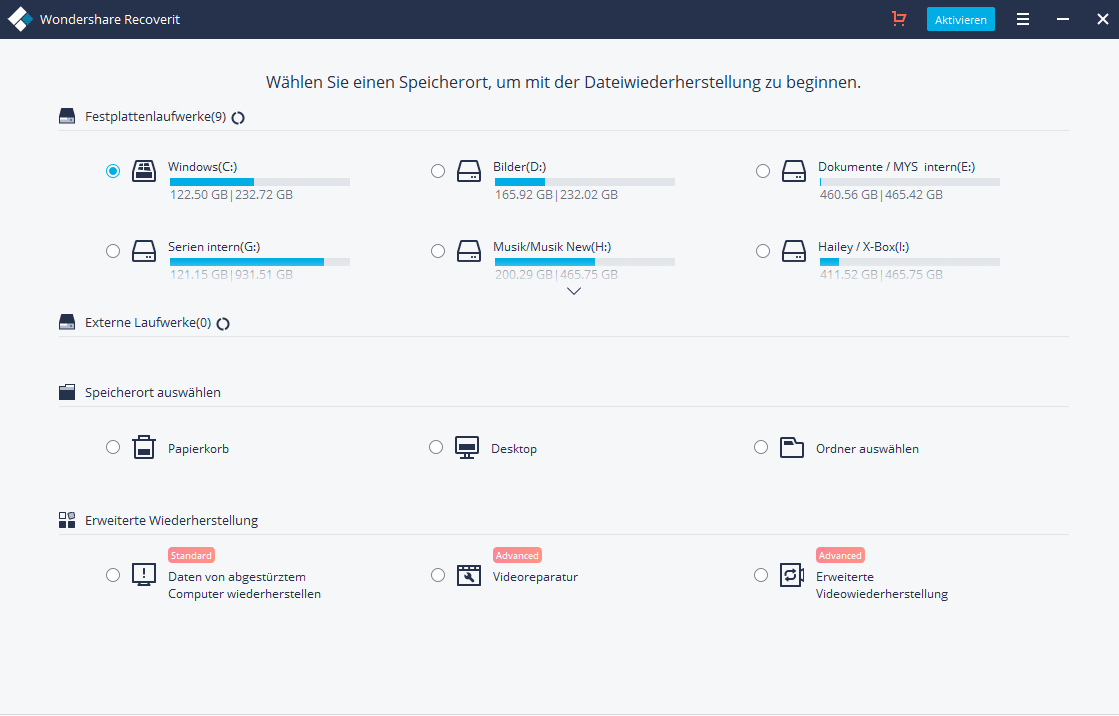Screen dimensions: 1119x716
Task: Select the Windows(C:) drive radio button
Action: point(113,171)
